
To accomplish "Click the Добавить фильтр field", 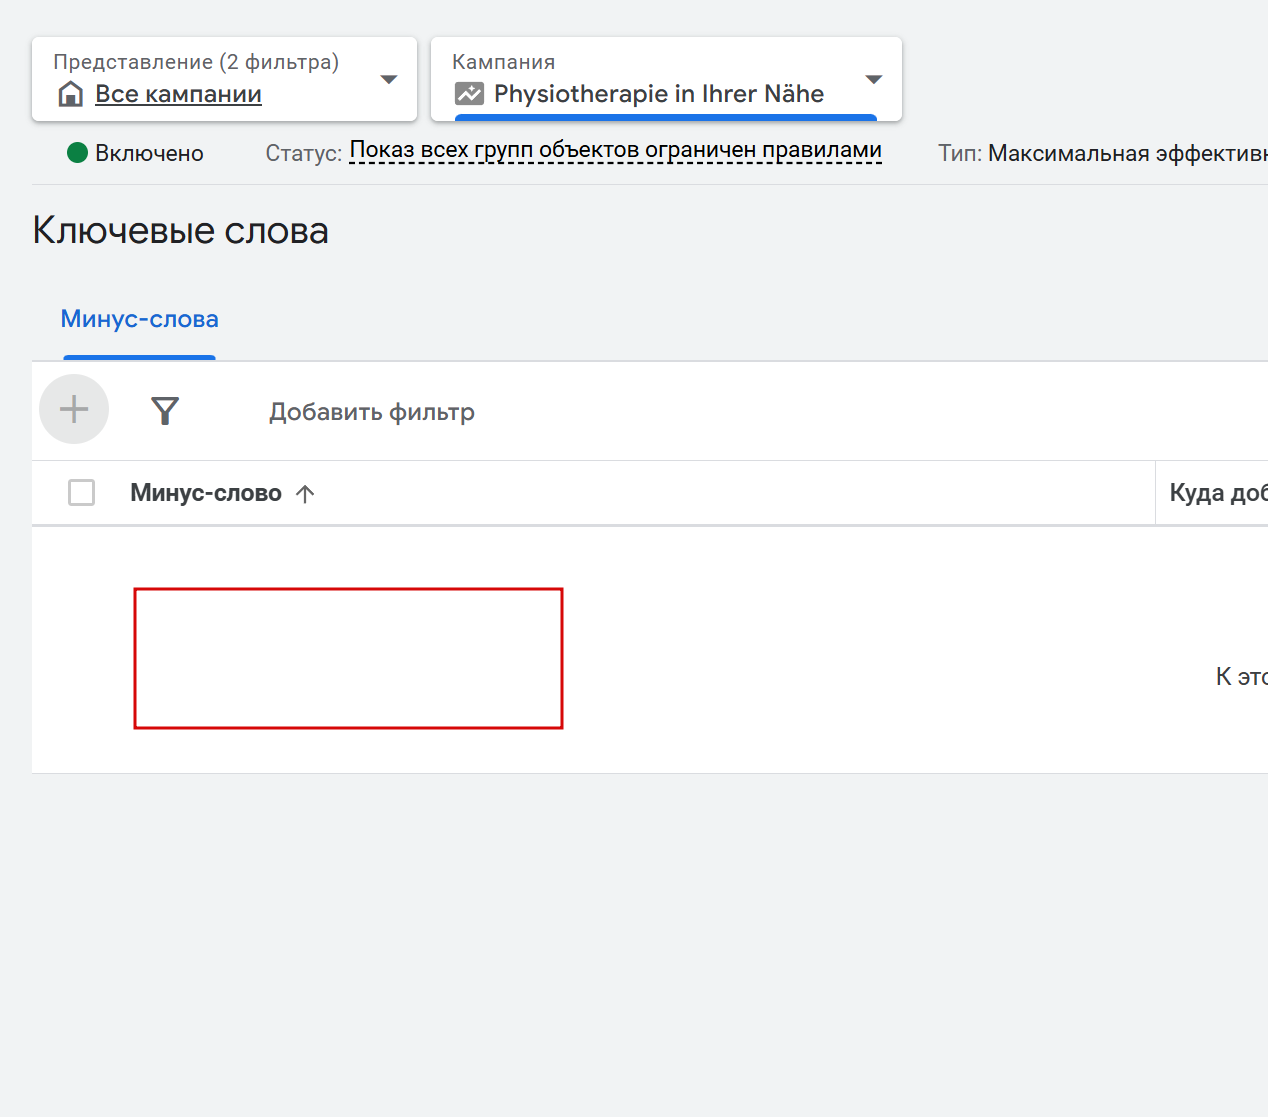I will [x=372, y=412].
